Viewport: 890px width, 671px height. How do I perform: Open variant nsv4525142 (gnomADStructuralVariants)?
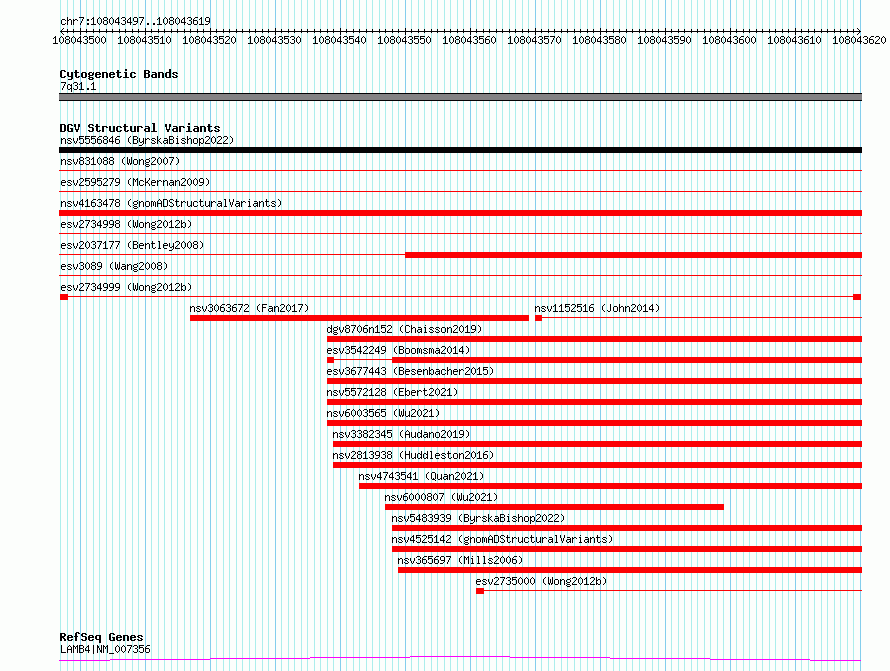click(502, 539)
